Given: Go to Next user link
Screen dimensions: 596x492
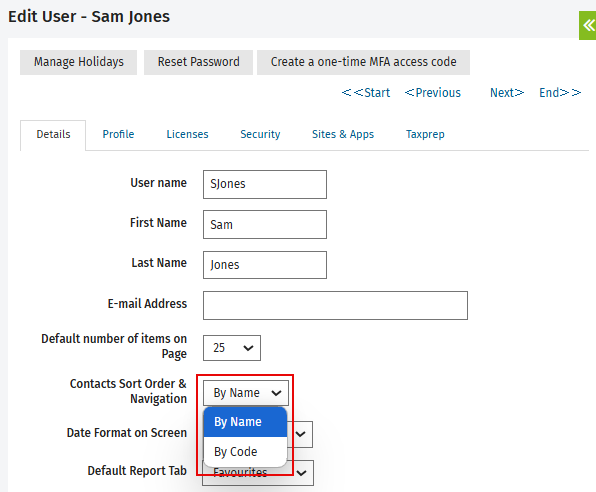Looking at the screenshot, I should [507, 92].
